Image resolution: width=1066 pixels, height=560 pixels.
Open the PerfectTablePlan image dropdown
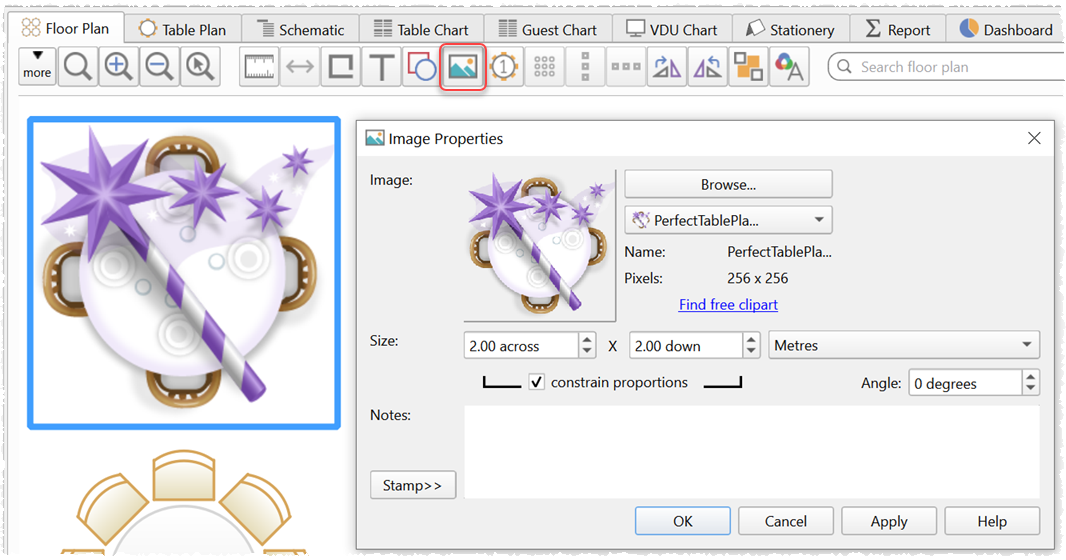click(728, 220)
